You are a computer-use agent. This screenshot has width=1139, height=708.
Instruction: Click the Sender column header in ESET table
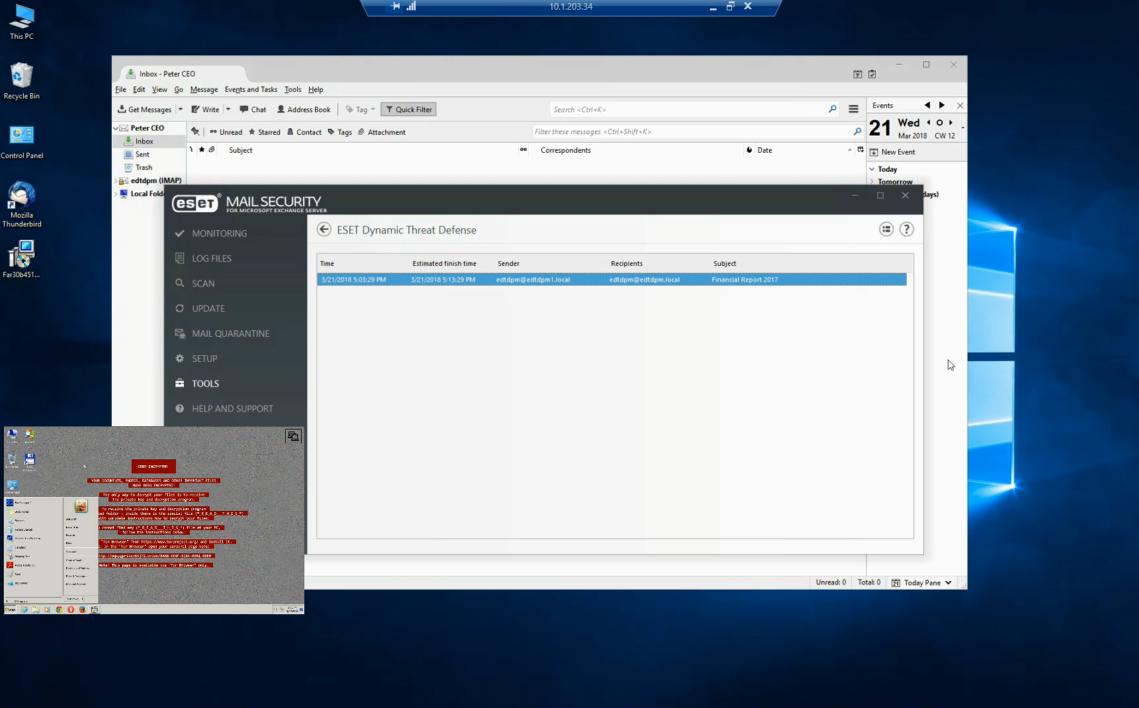pyautogui.click(x=508, y=264)
